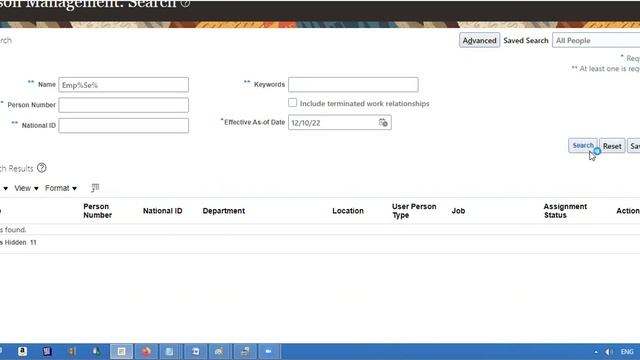
Task: Sort by Location column header
Action: pyautogui.click(x=348, y=211)
